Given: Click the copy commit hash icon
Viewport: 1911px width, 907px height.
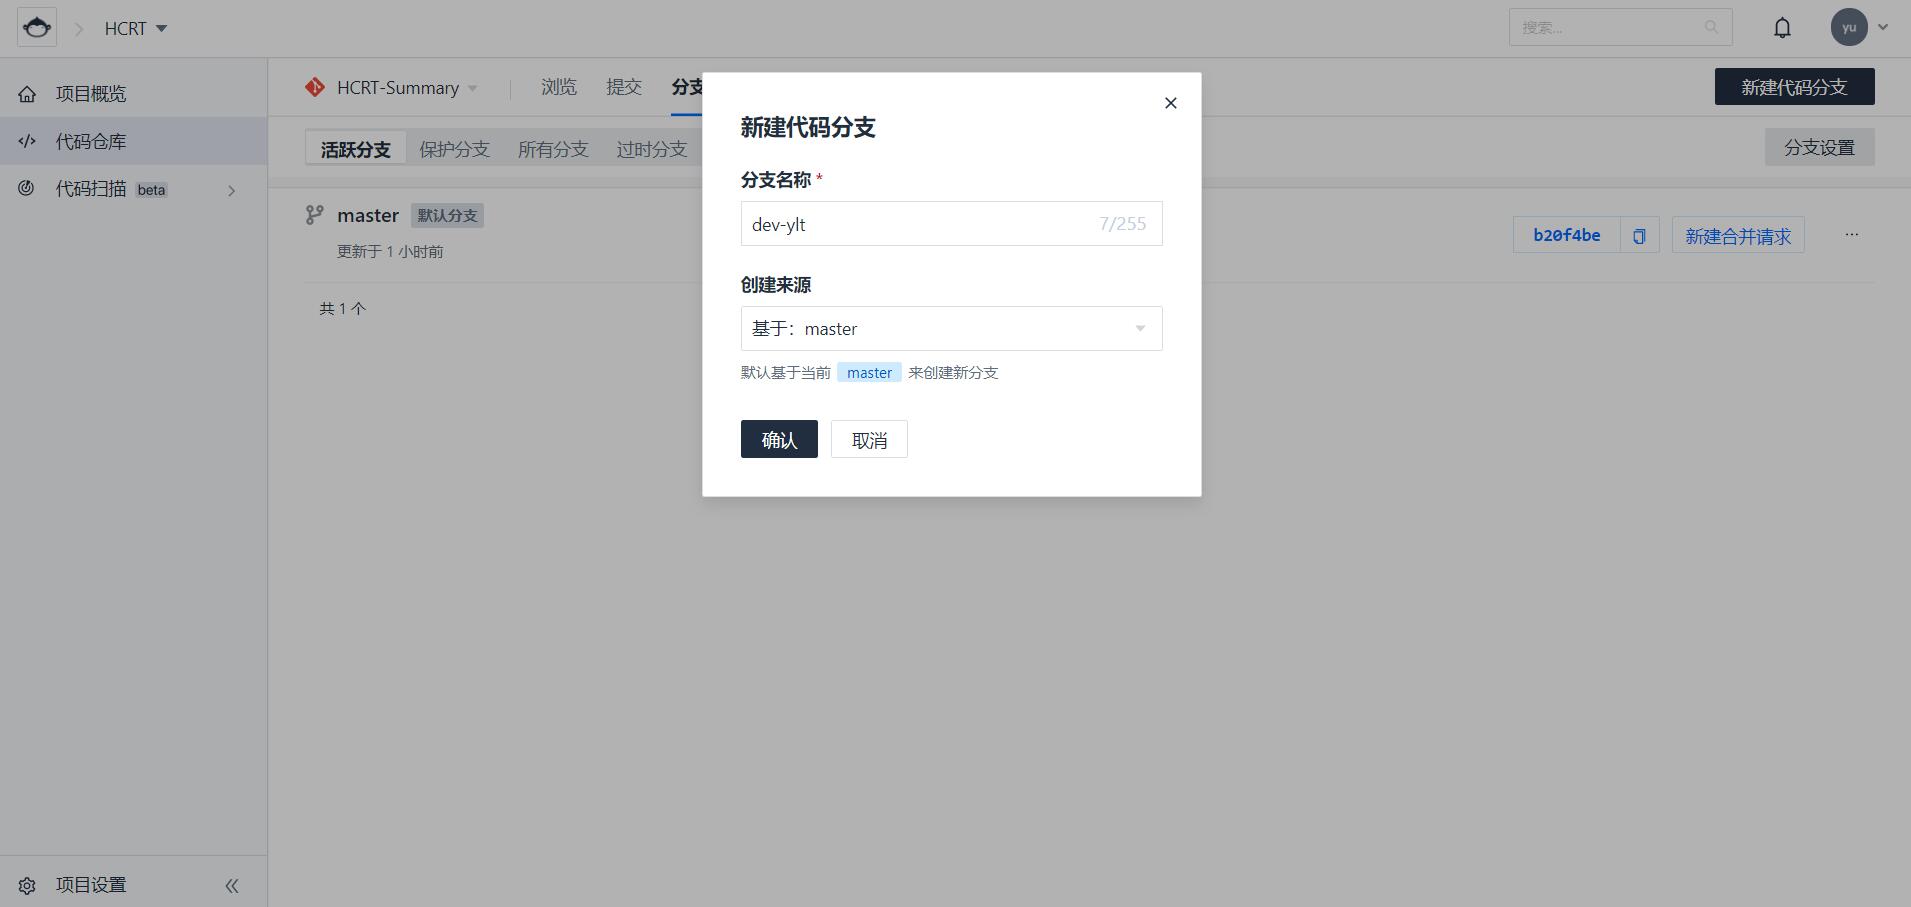Looking at the screenshot, I should 1639,236.
